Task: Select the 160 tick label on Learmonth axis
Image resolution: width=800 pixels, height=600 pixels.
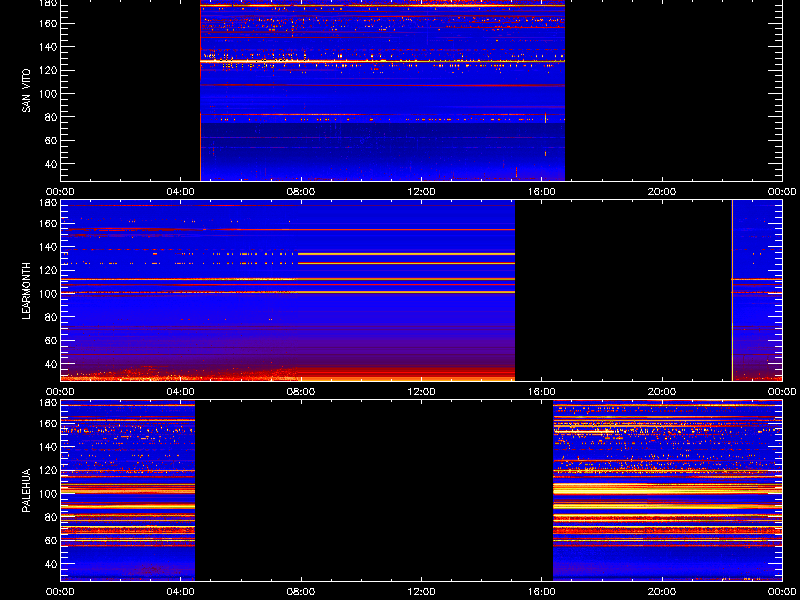Action: [48, 223]
